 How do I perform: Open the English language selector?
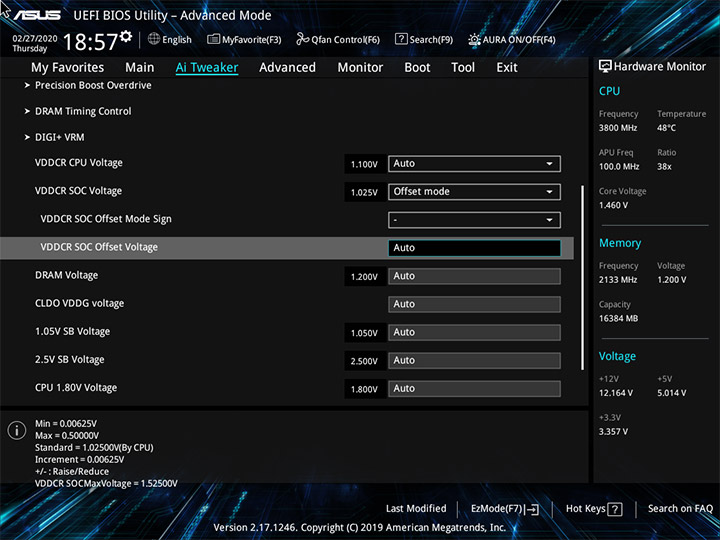(x=170, y=39)
